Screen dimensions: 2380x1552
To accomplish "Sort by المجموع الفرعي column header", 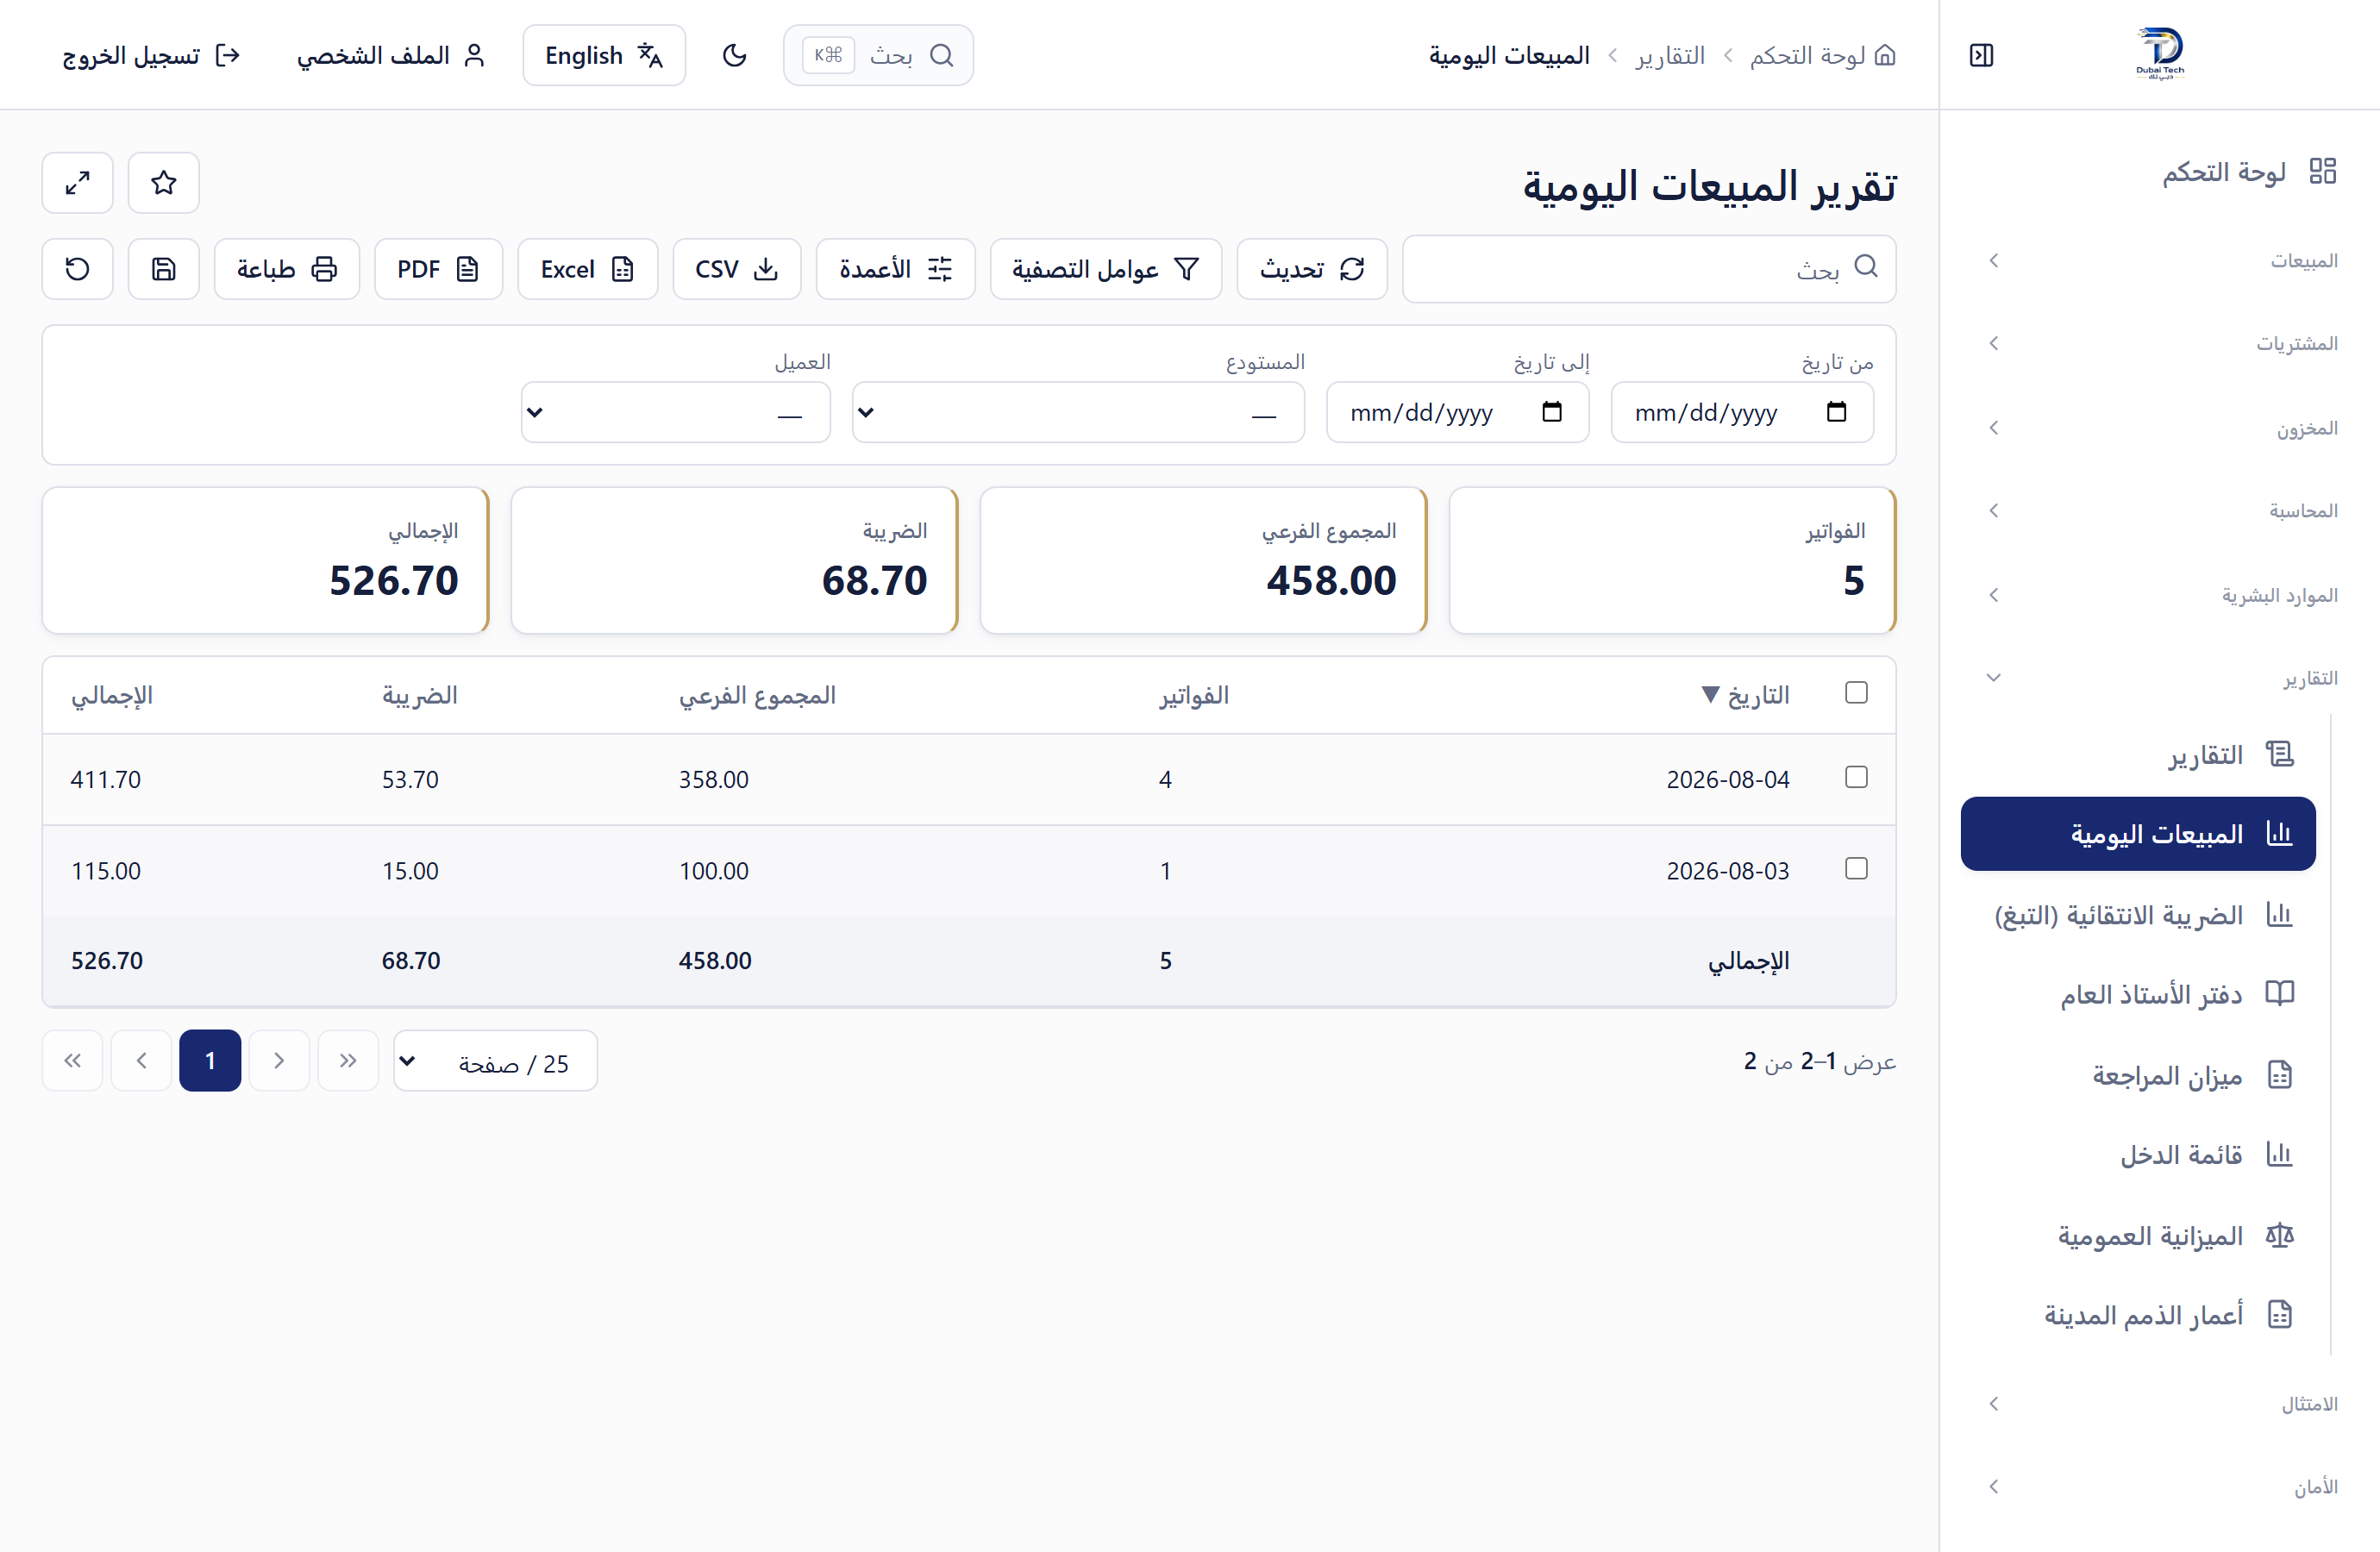I will 757,695.
